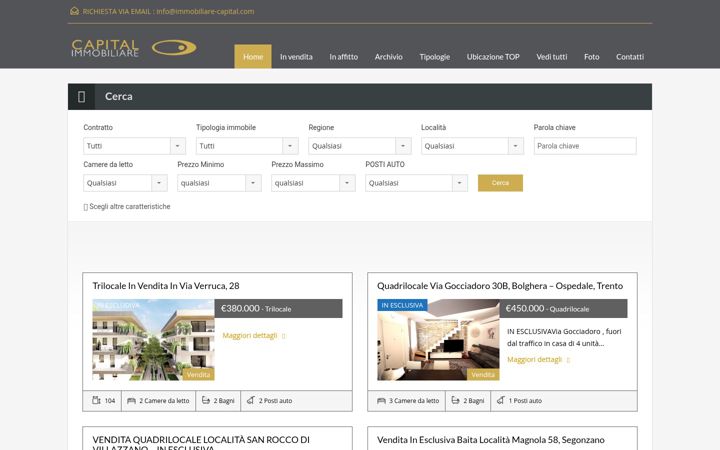Click parking icon for 1 Posti auto

[x=501, y=400]
